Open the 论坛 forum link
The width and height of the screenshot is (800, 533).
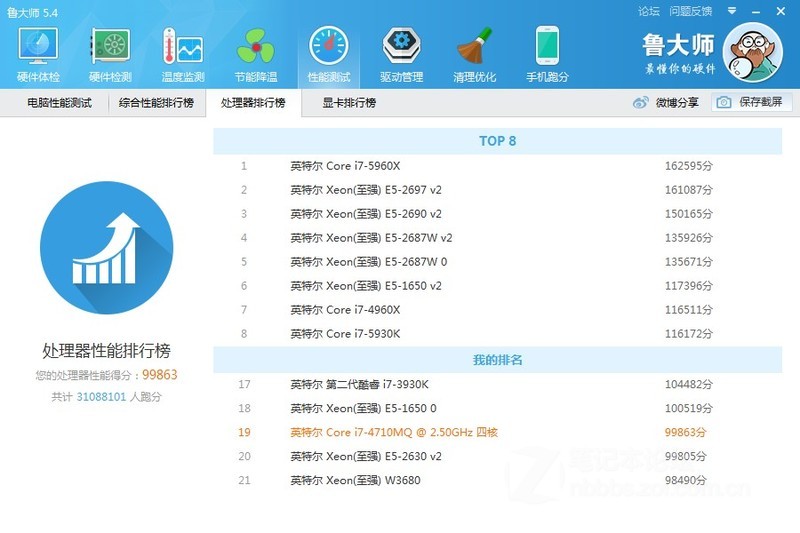tap(648, 11)
